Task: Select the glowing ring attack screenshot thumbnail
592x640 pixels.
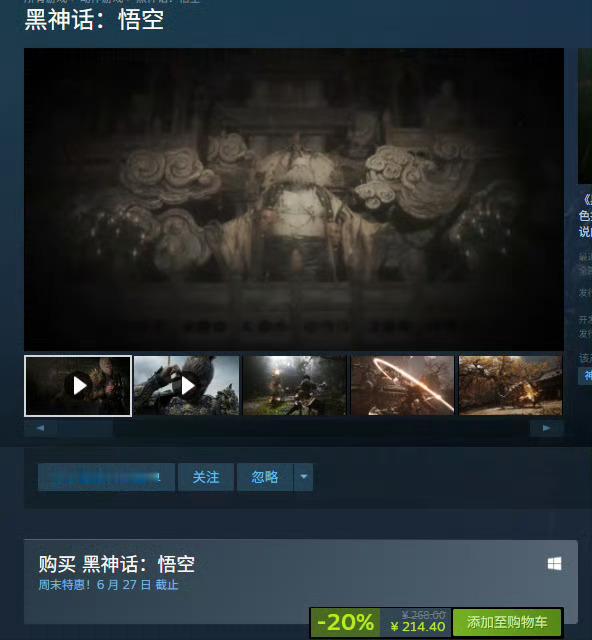Action: click(403, 386)
